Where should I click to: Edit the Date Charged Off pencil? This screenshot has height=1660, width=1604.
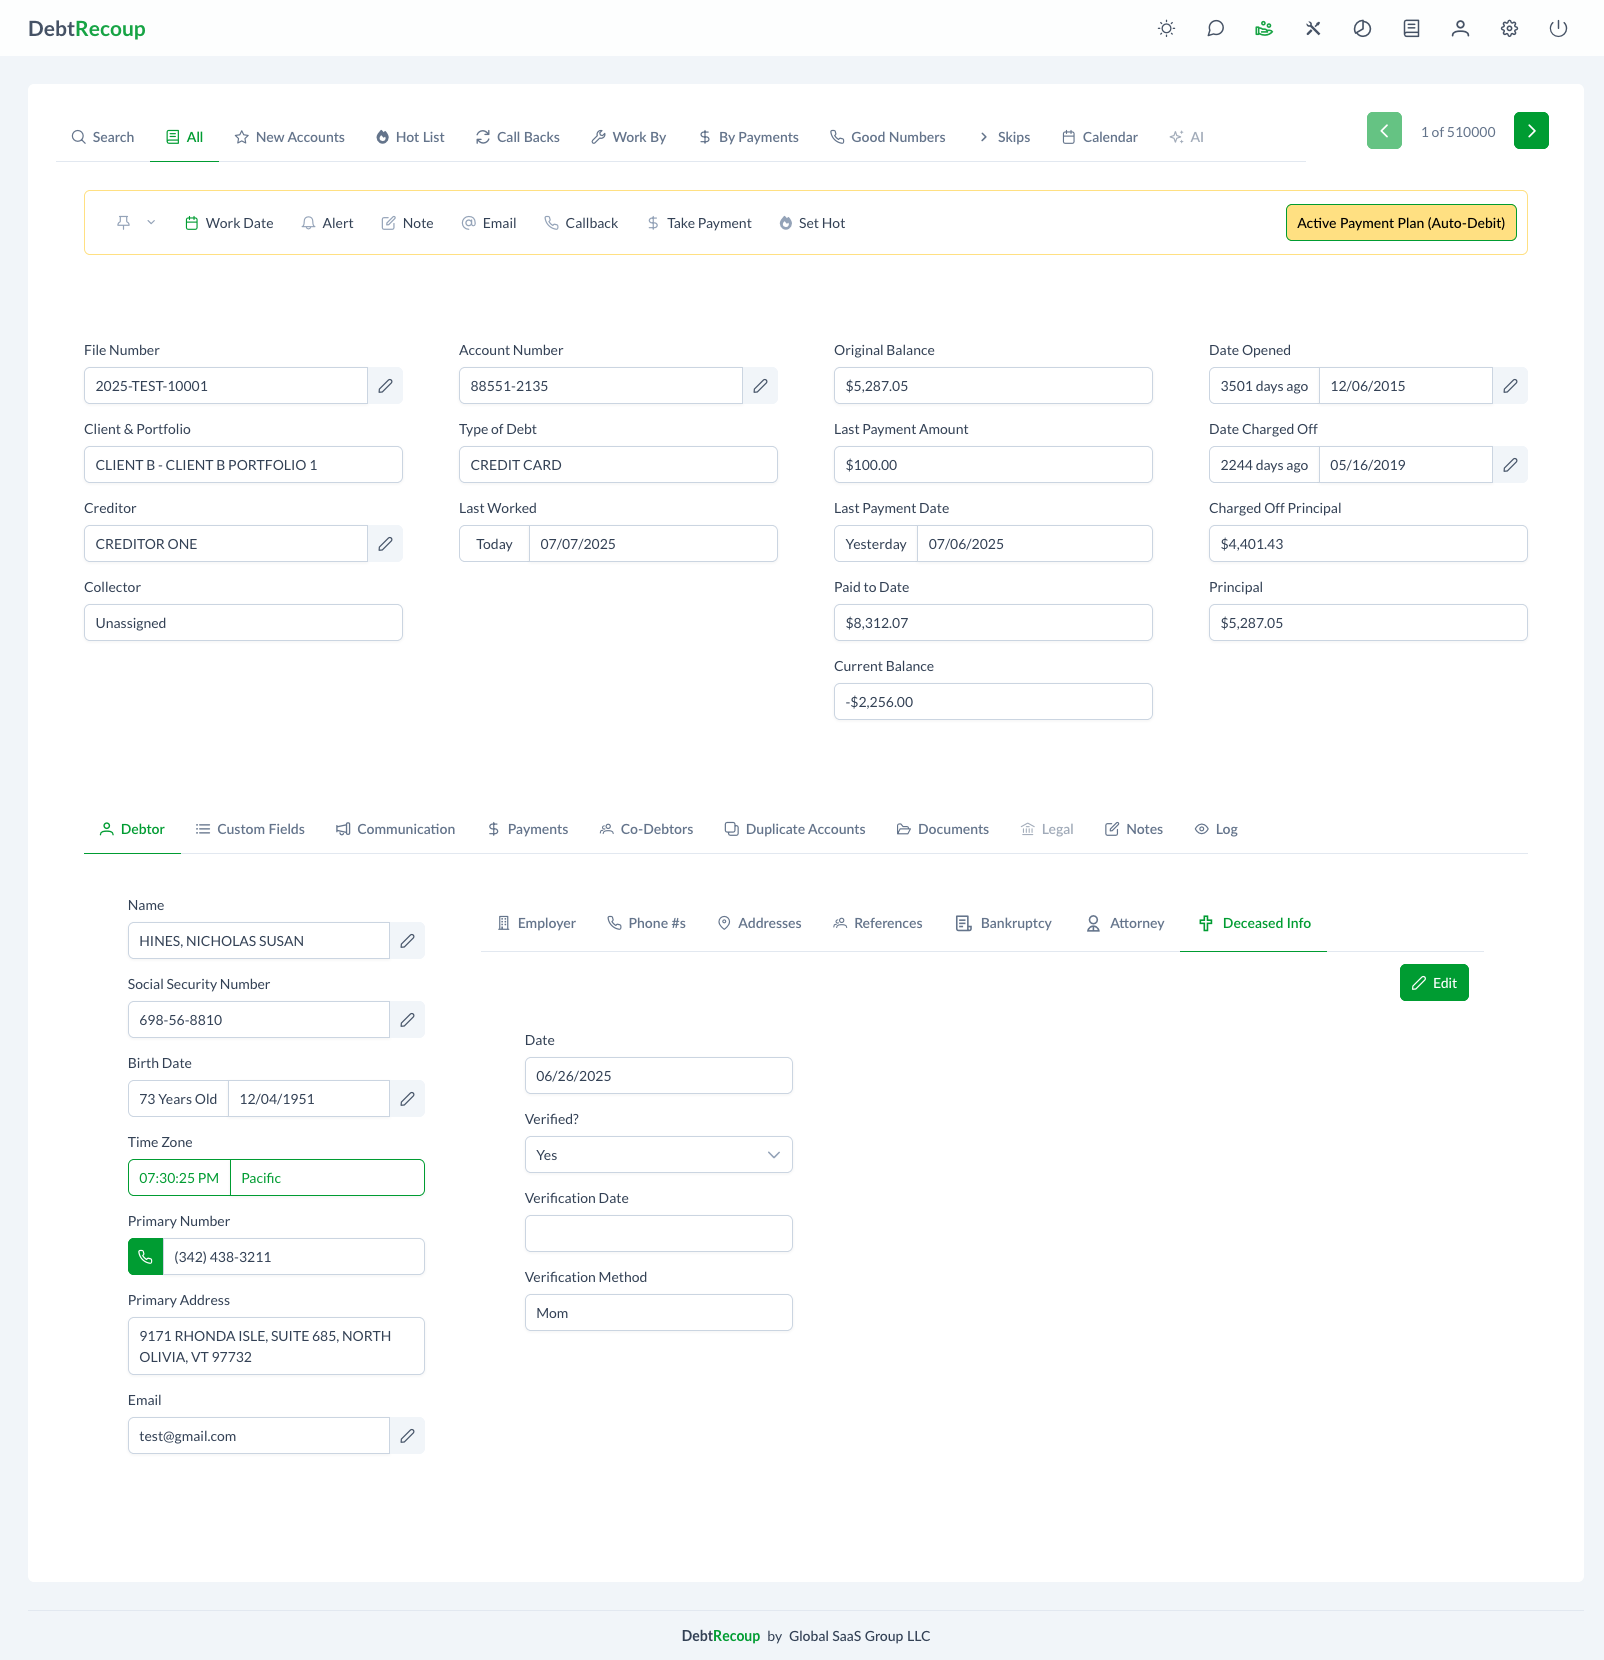pos(1510,465)
